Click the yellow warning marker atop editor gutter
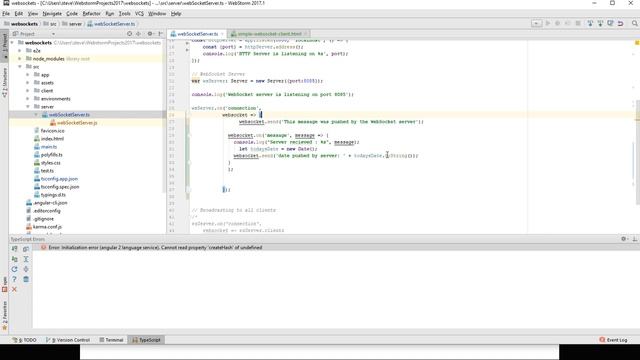This screenshot has width=640, height=360. tap(637, 42)
